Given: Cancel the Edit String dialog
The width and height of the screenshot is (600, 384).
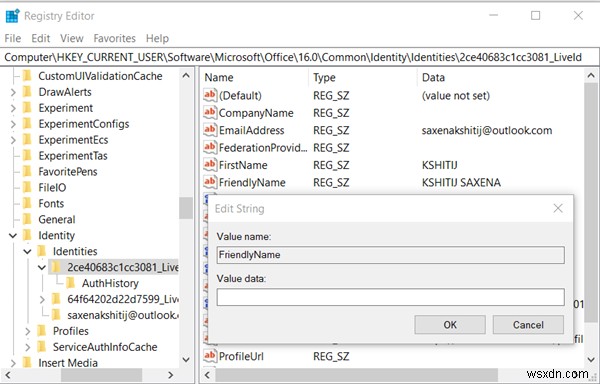Looking at the screenshot, I should coord(528,325).
